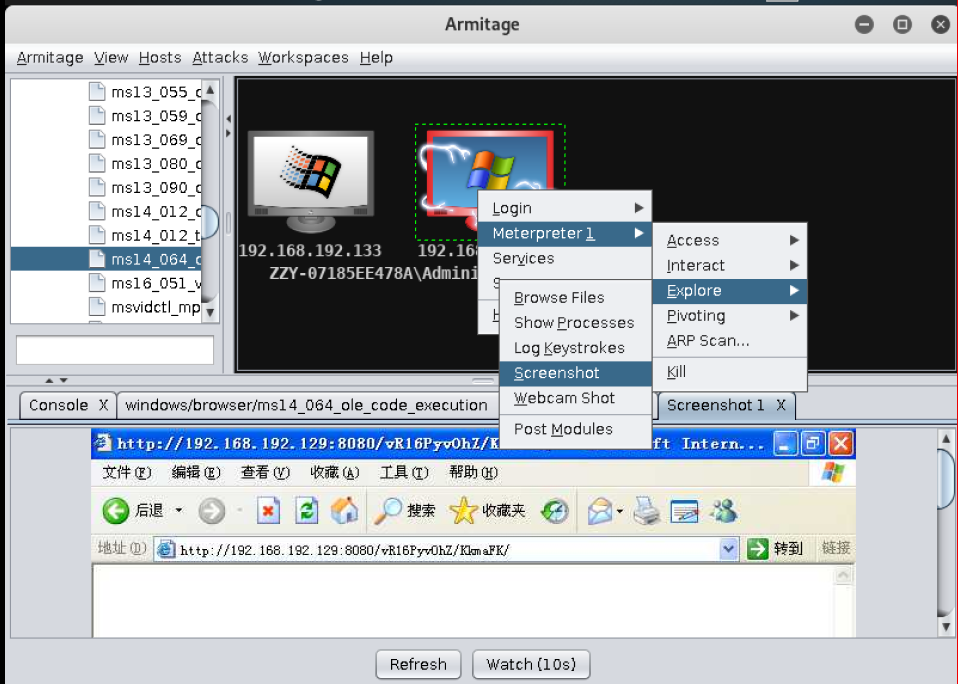Viewport: 958px width, 684px height.
Task: Open the View menu
Action: (111, 57)
